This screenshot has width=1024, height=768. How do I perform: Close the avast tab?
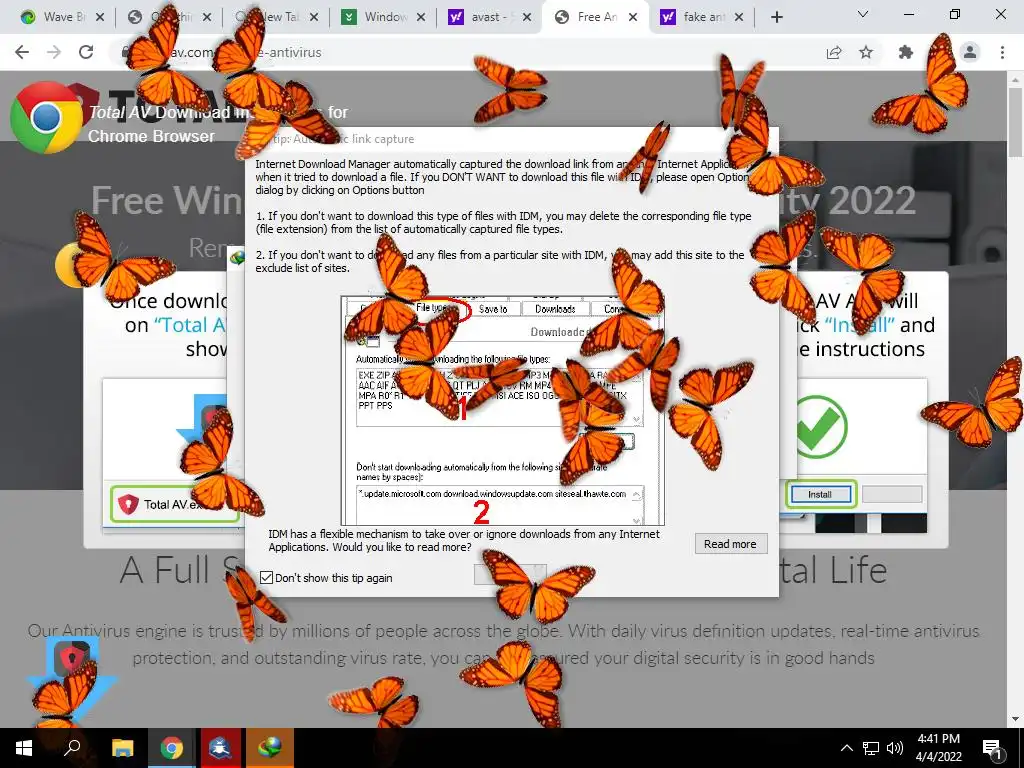tap(527, 18)
